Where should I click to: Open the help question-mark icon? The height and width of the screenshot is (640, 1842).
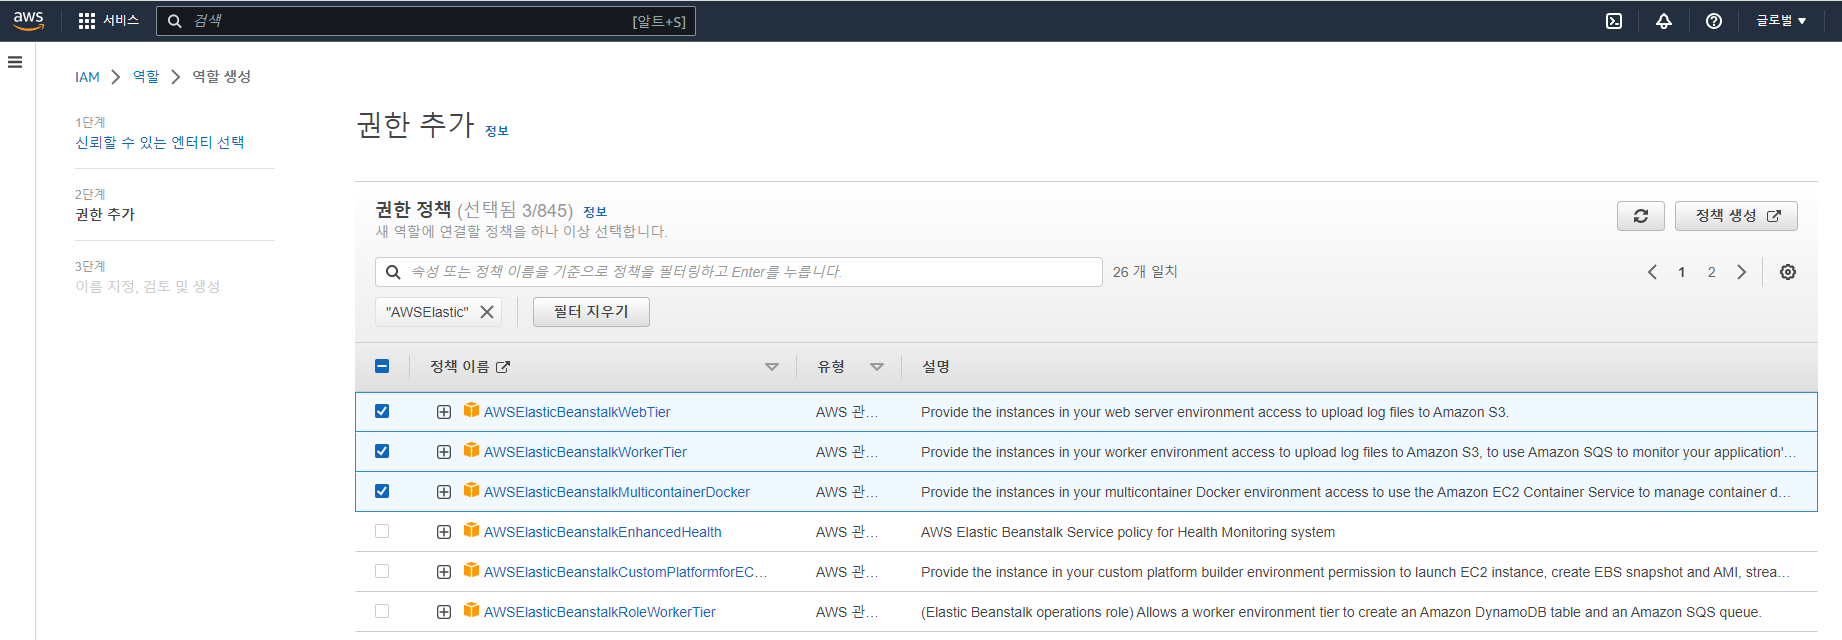point(1714,21)
